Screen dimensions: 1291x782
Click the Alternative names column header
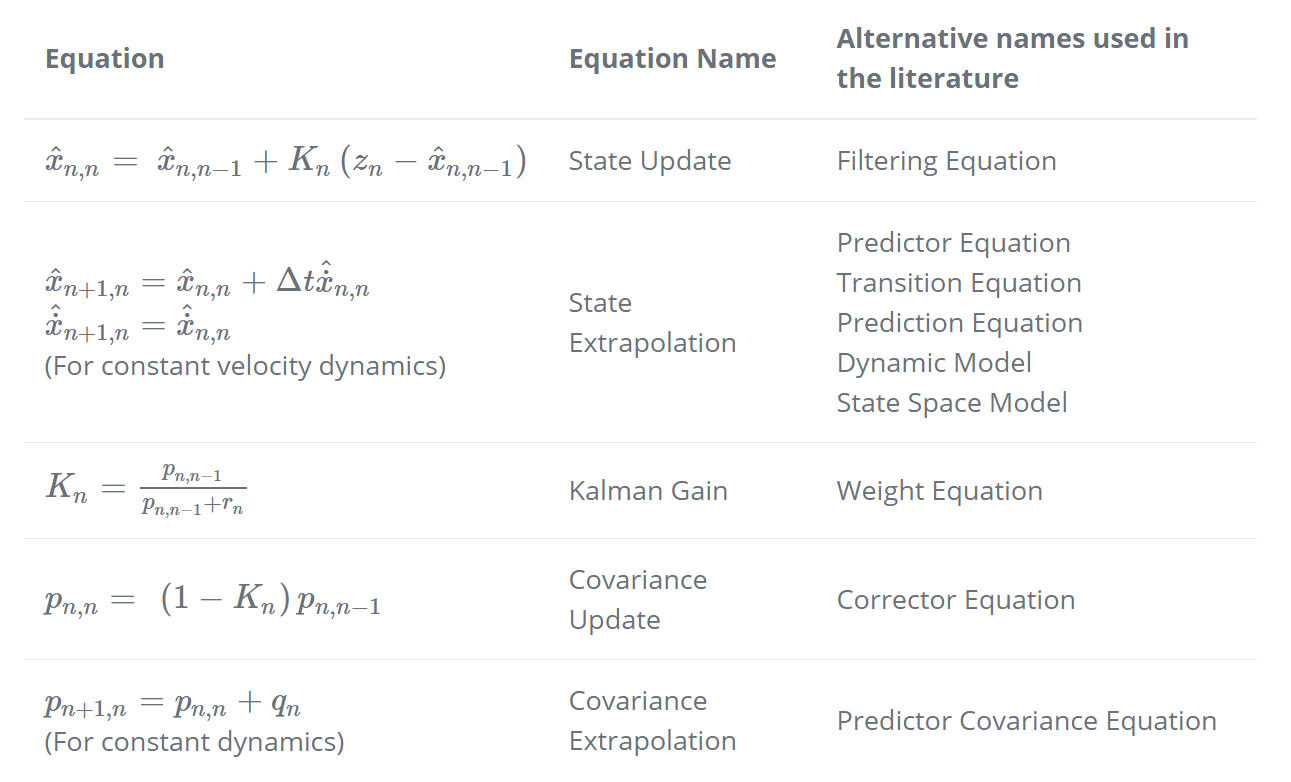(x=1012, y=59)
